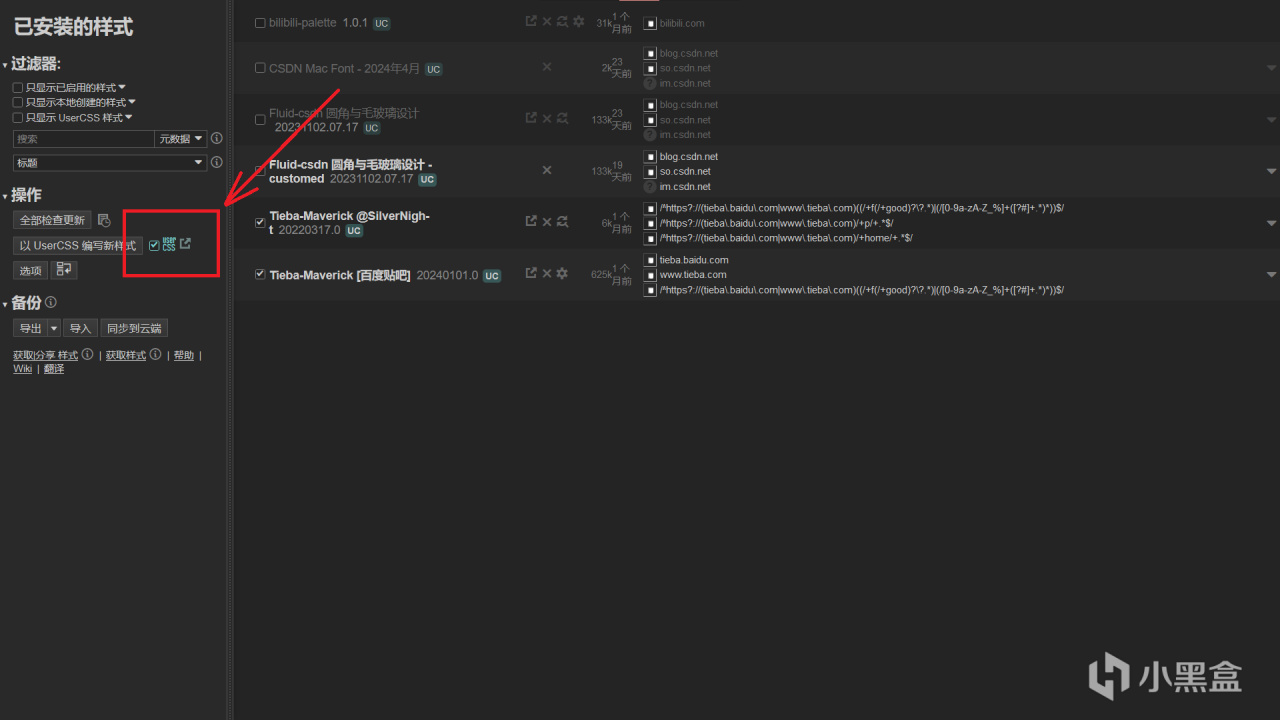Enable the 只显示本地创建的样式 filter checkbox
This screenshot has width=1280, height=720.
tap(18, 102)
